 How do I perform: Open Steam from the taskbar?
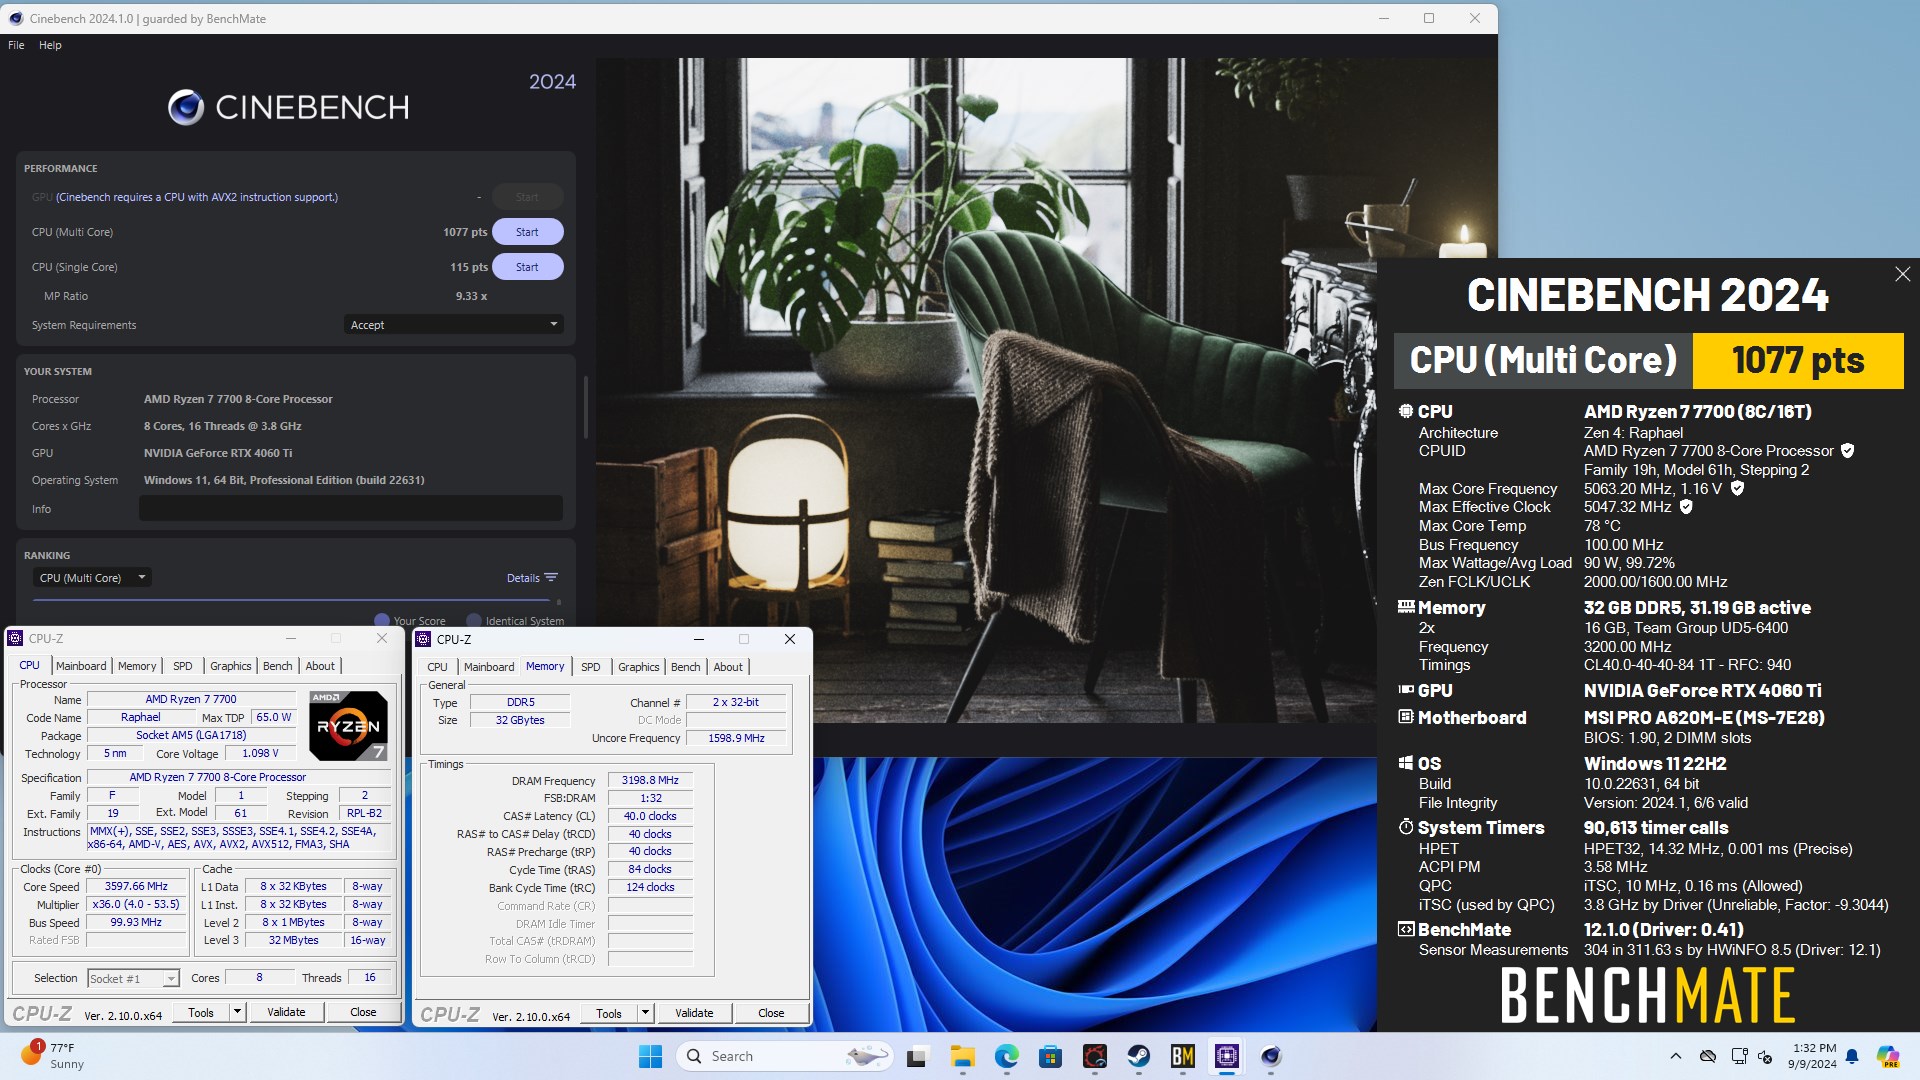tap(1138, 1056)
